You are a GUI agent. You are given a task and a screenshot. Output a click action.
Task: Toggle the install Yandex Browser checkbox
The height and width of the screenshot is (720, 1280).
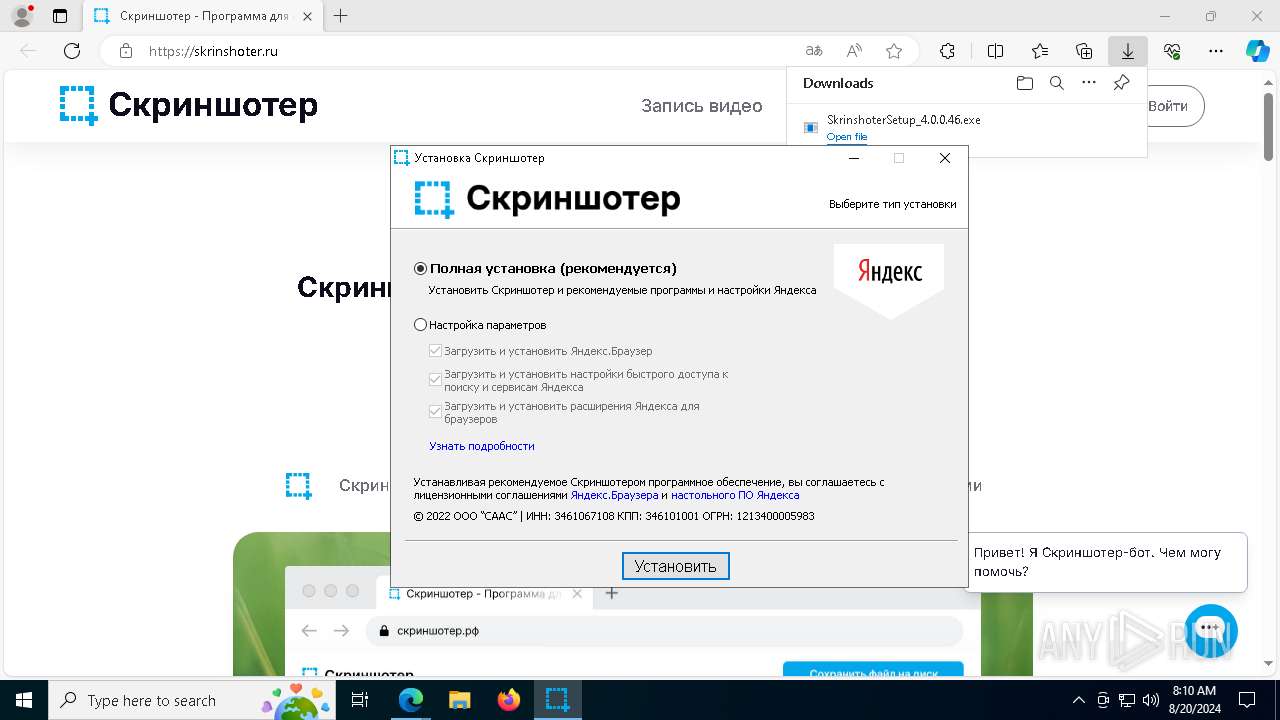point(435,351)
